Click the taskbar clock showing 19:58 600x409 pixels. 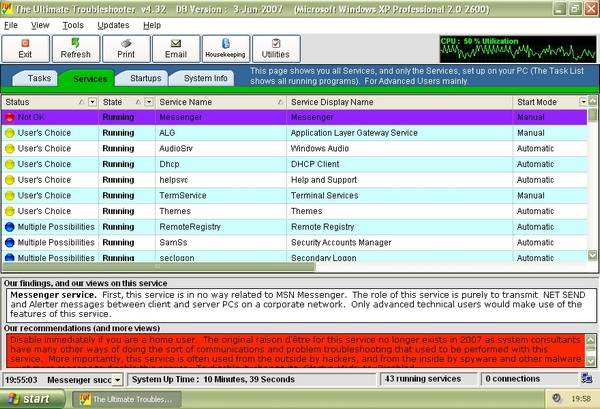coord(581,399)
